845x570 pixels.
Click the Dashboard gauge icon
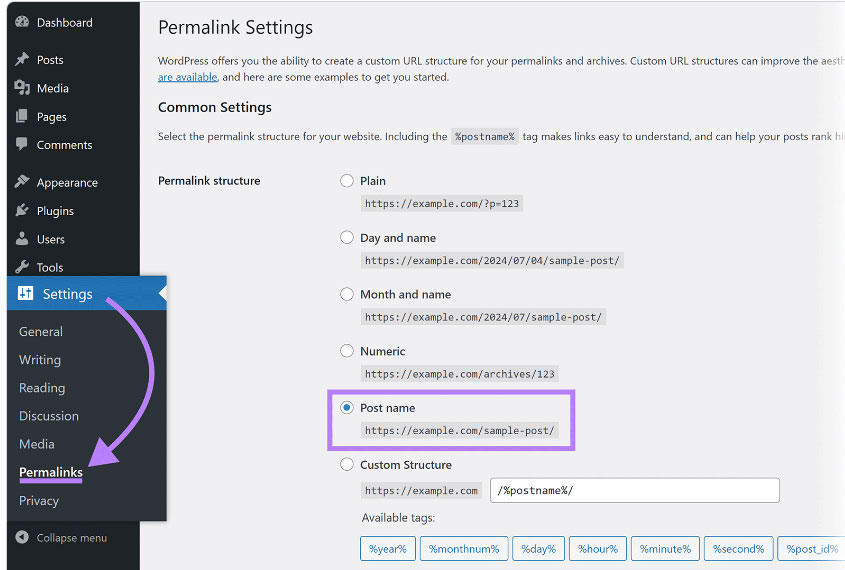(x=22, y=22)
